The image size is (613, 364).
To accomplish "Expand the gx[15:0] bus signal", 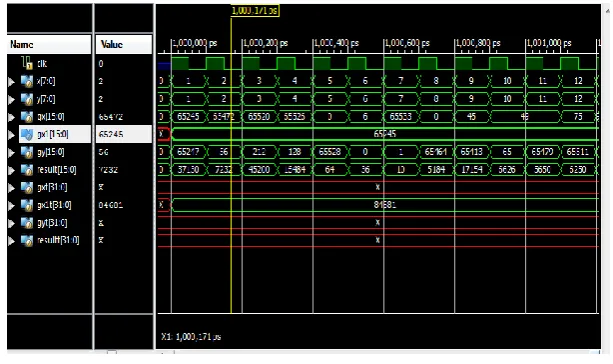I will [11, 117].
